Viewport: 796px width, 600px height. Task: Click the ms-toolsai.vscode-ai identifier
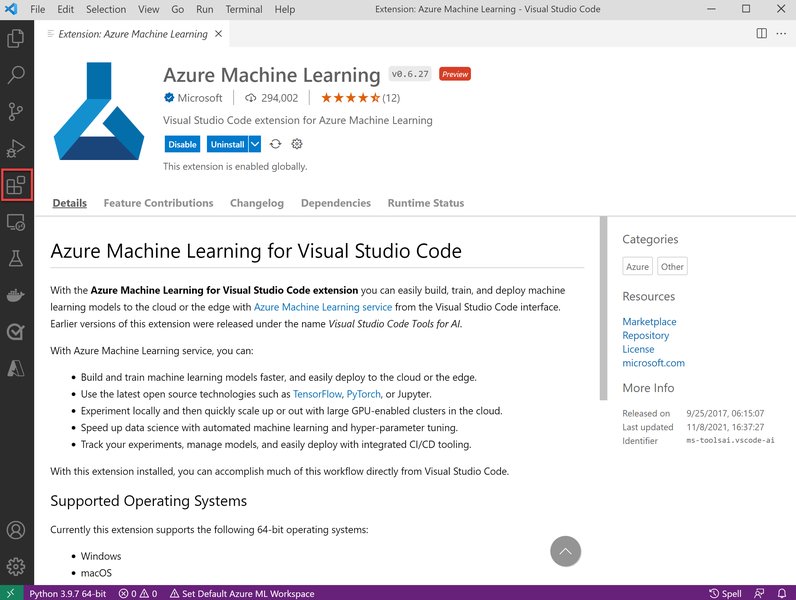point(730,440)
